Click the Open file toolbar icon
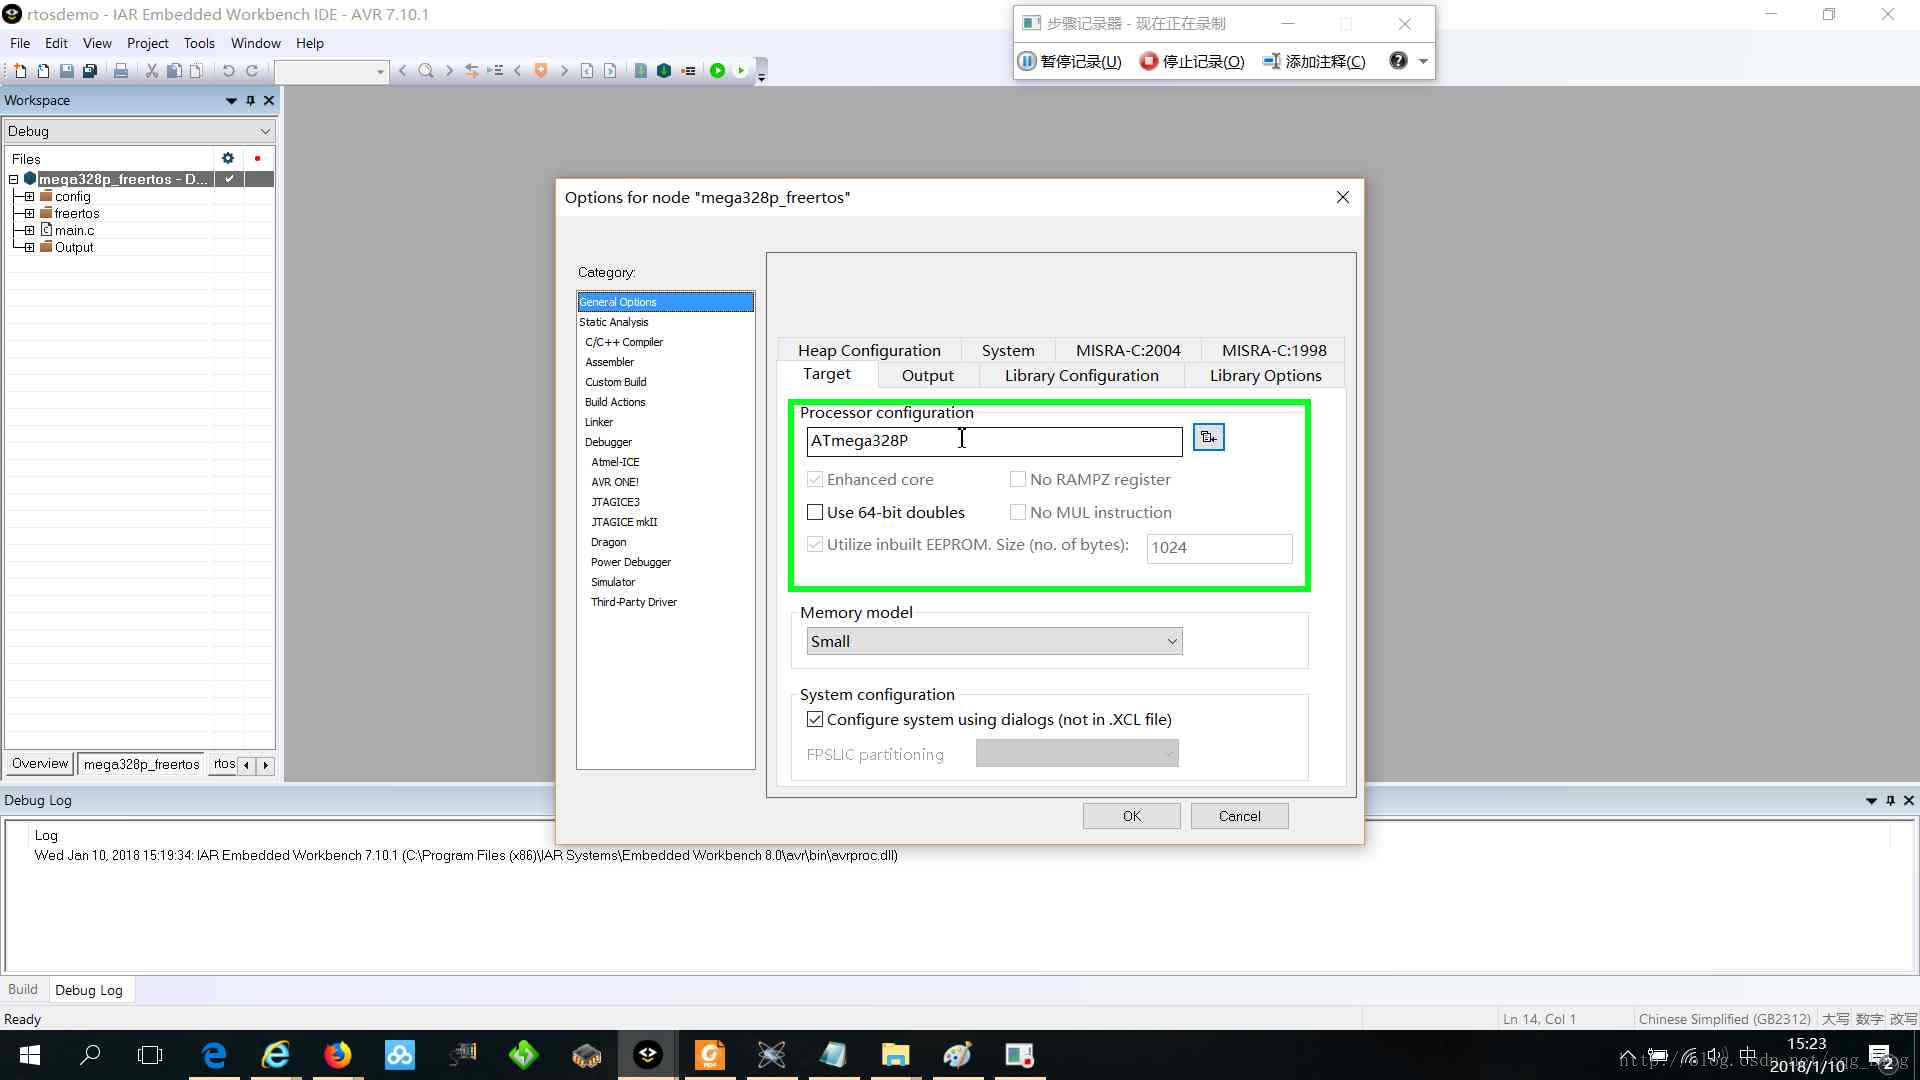The width and height of the screenshot is (1920, 1080). pyautogui.click(x=43, y=71)
